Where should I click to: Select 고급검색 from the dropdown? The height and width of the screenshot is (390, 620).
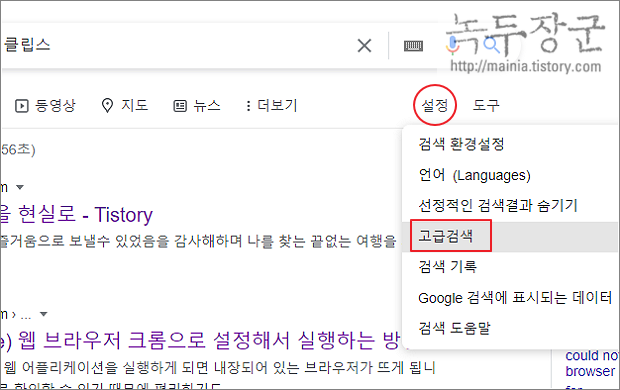[510, 237]
